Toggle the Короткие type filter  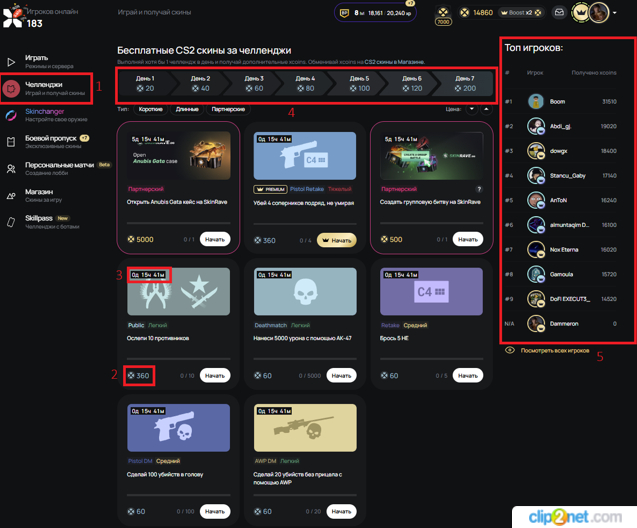tap(150, 109)
